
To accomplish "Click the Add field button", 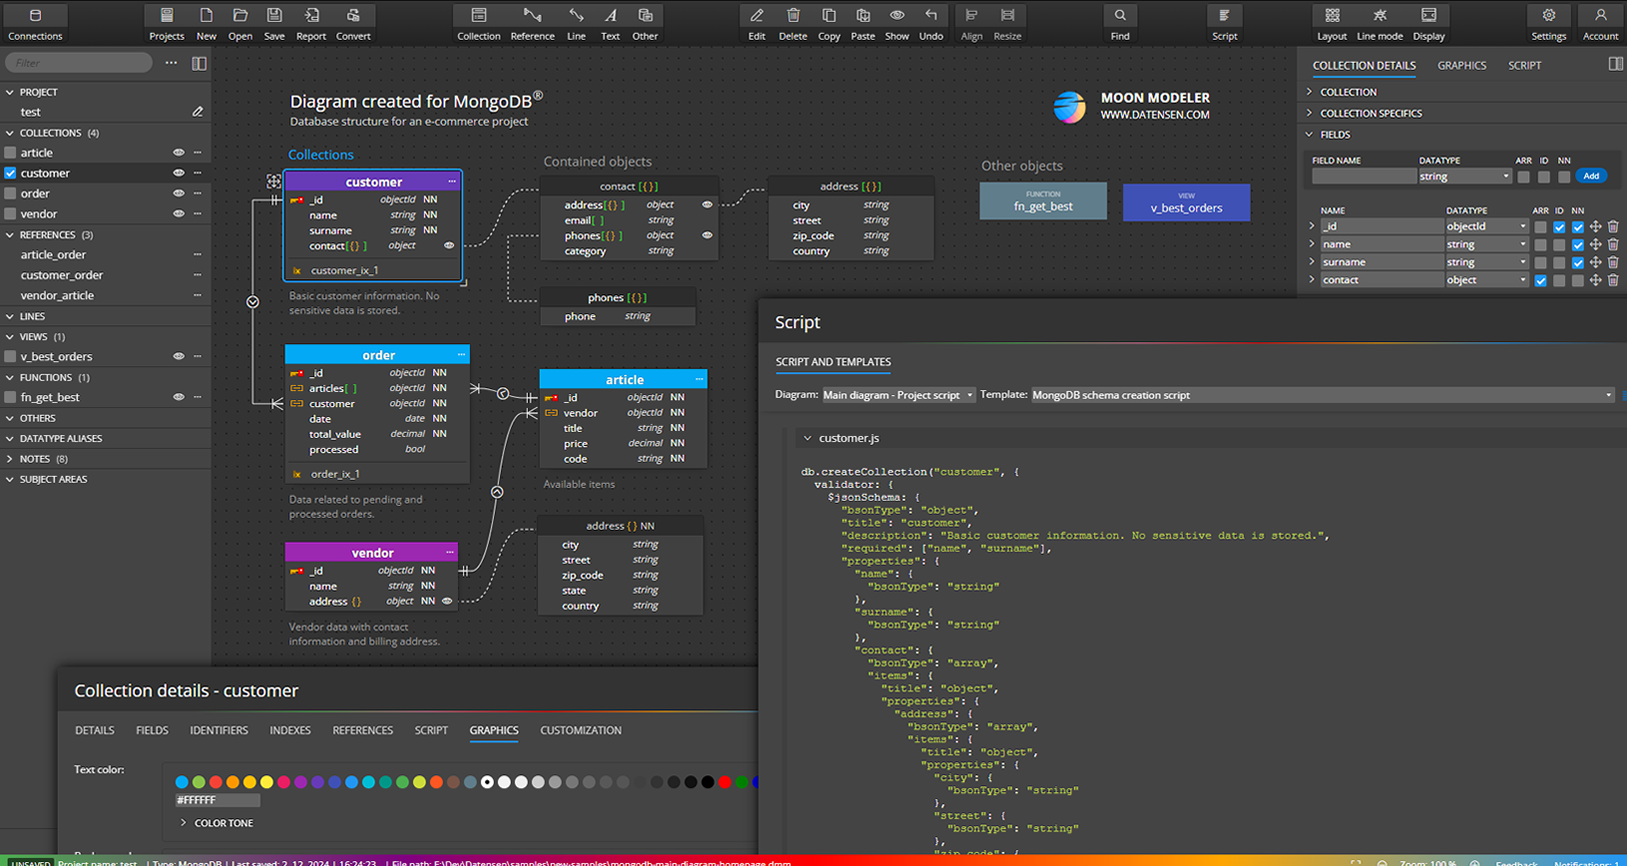I will click(x=1591, y=176).
